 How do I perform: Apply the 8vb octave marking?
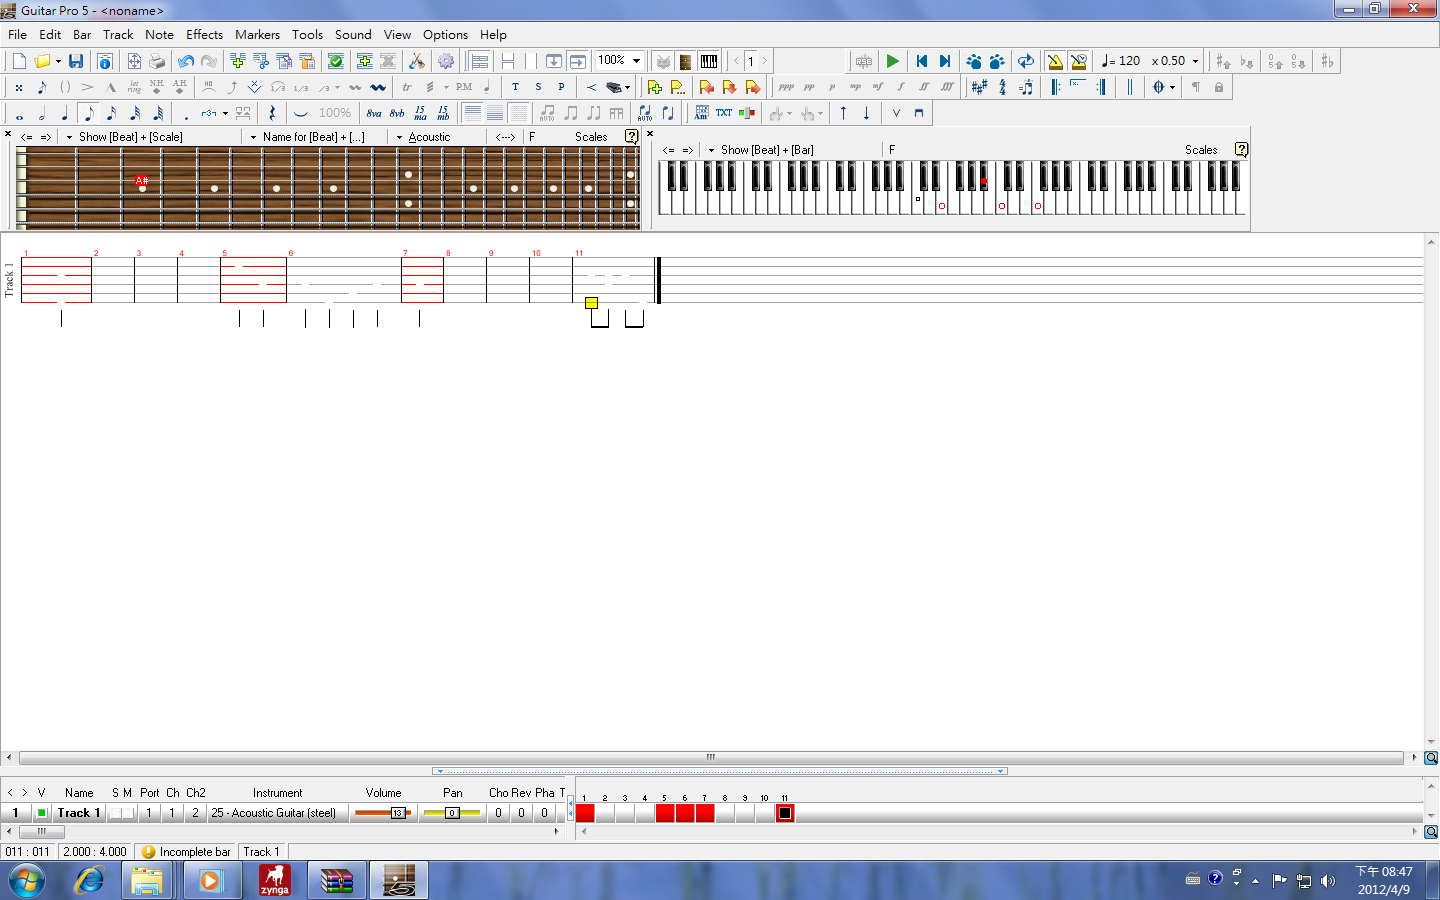[397, 113]
